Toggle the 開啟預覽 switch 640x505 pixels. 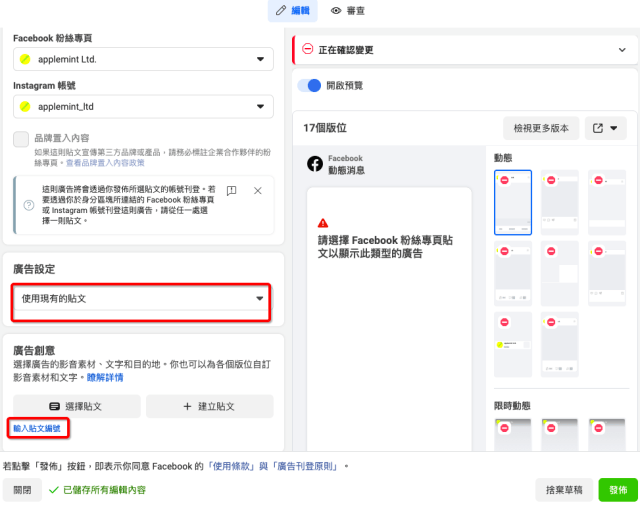309,85
